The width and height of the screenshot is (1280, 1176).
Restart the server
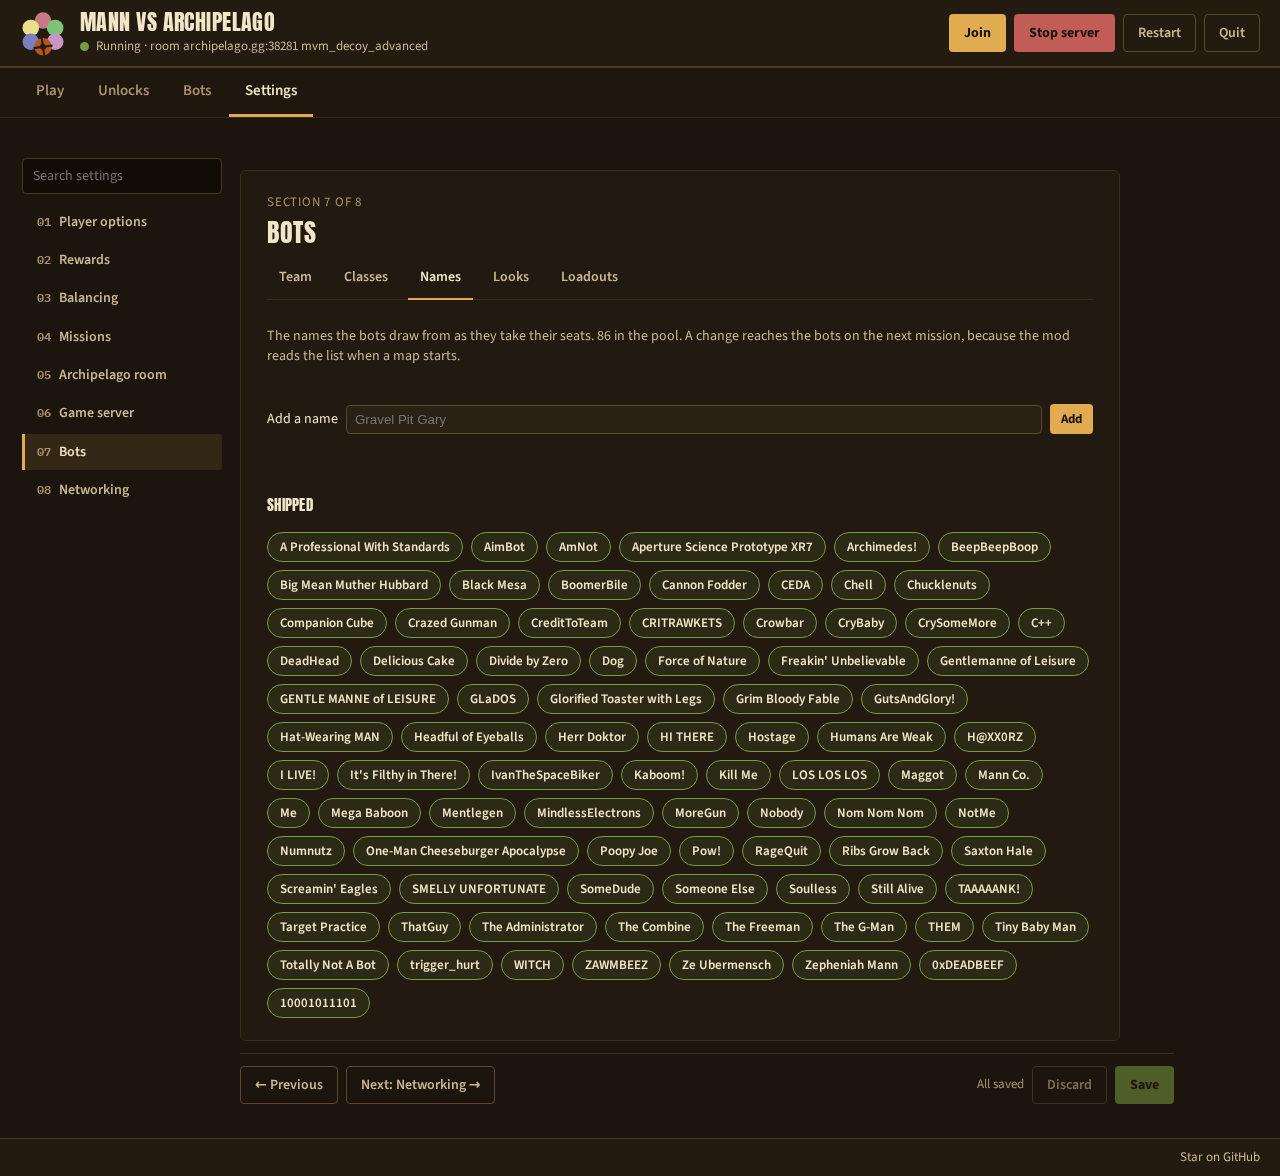(1159, 33)
